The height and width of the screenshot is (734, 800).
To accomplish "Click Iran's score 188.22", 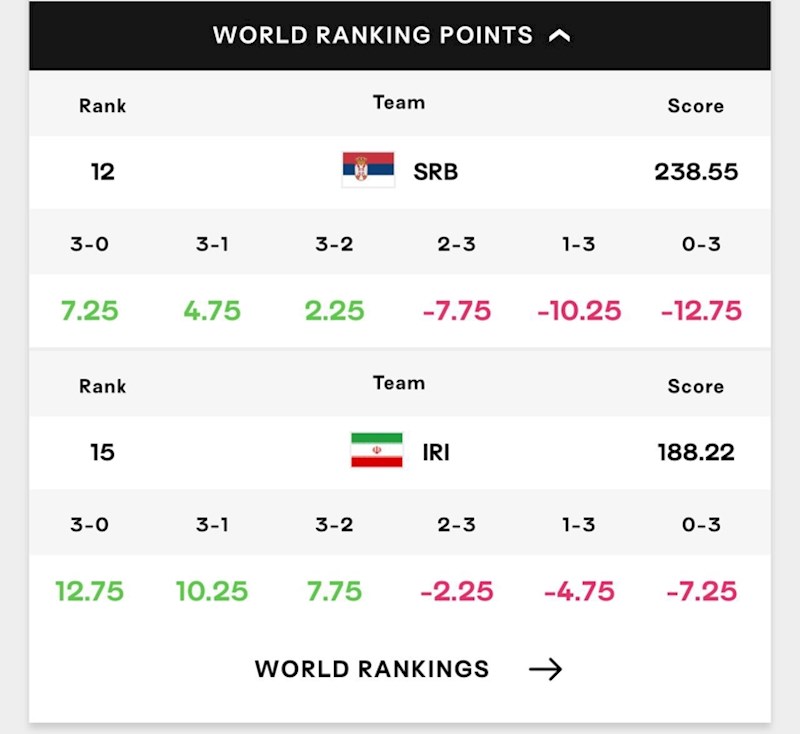I will coord(696,452).
